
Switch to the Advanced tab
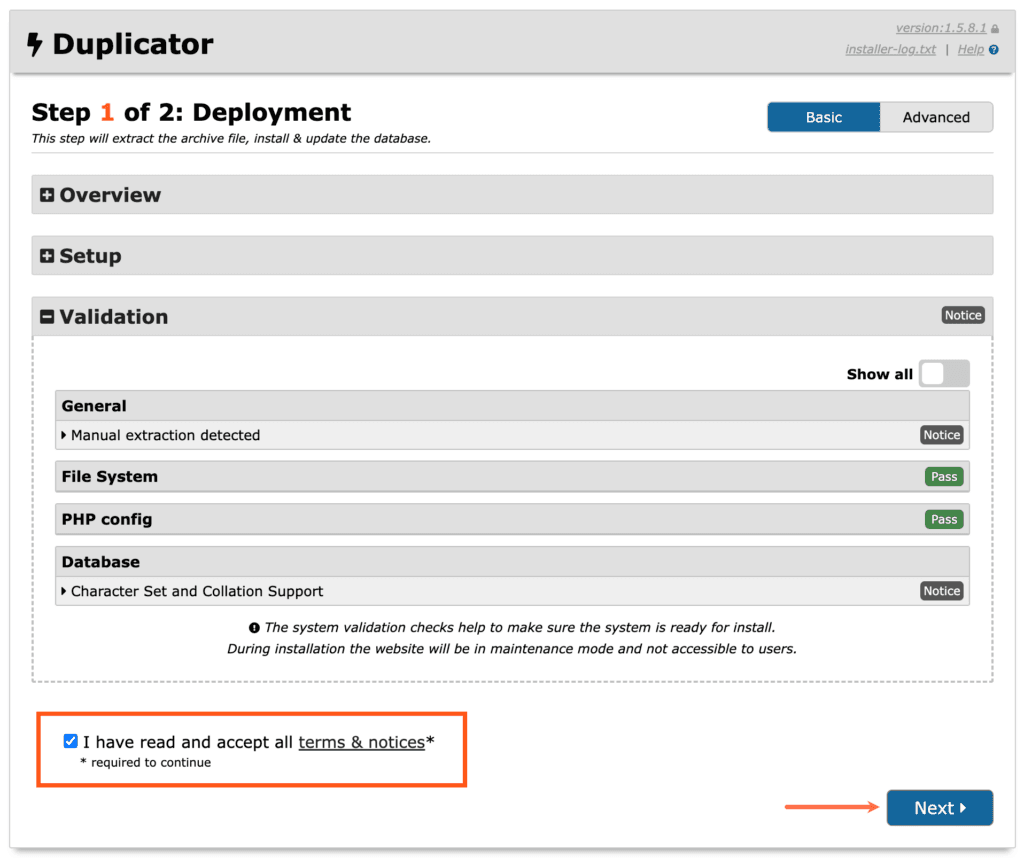[x=935, y=117]
